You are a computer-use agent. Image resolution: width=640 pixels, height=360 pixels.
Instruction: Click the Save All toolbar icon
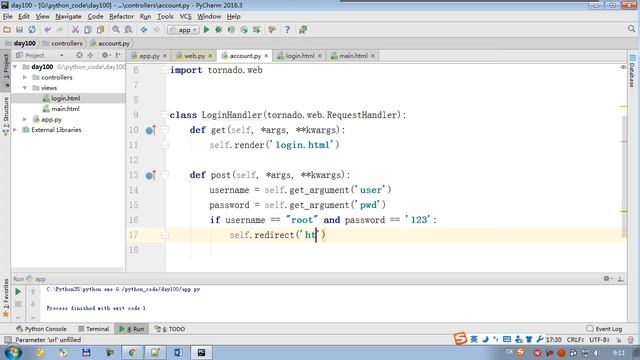19,30
